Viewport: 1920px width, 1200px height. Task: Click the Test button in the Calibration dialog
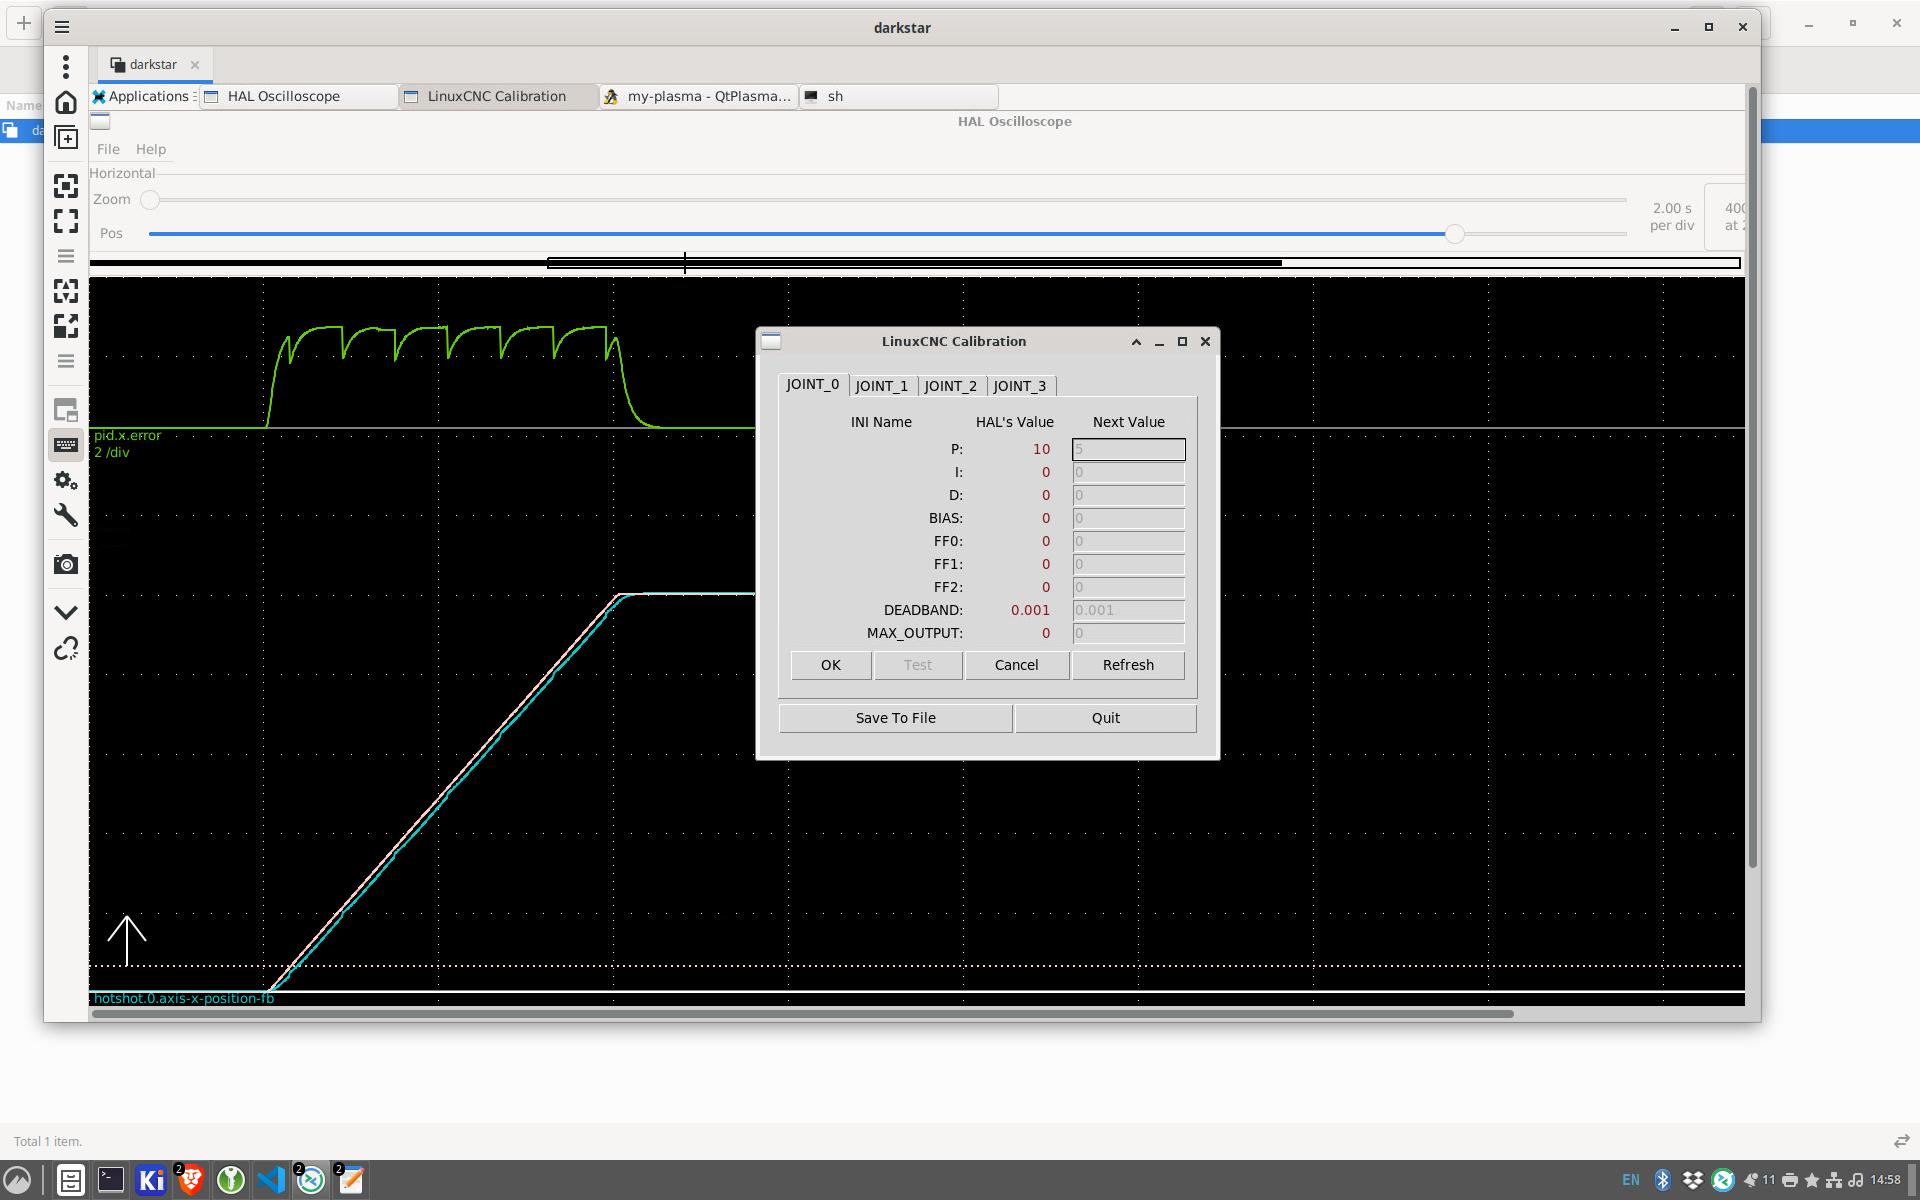click(918, 666)
